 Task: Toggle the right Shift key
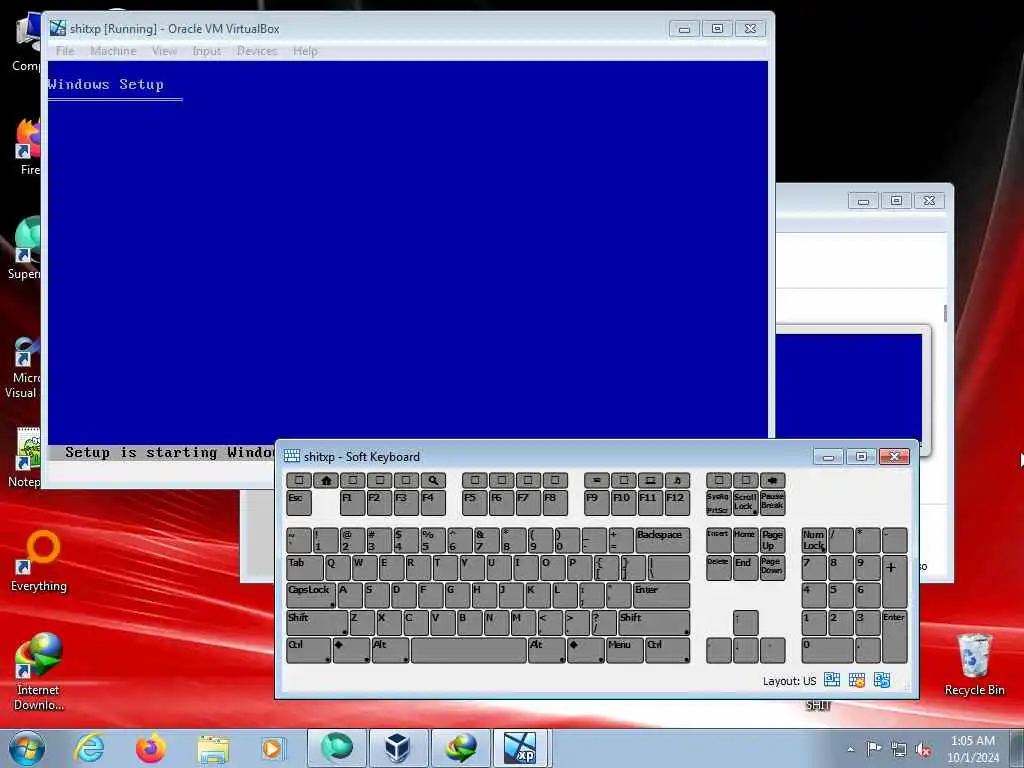tap(654, 622)
